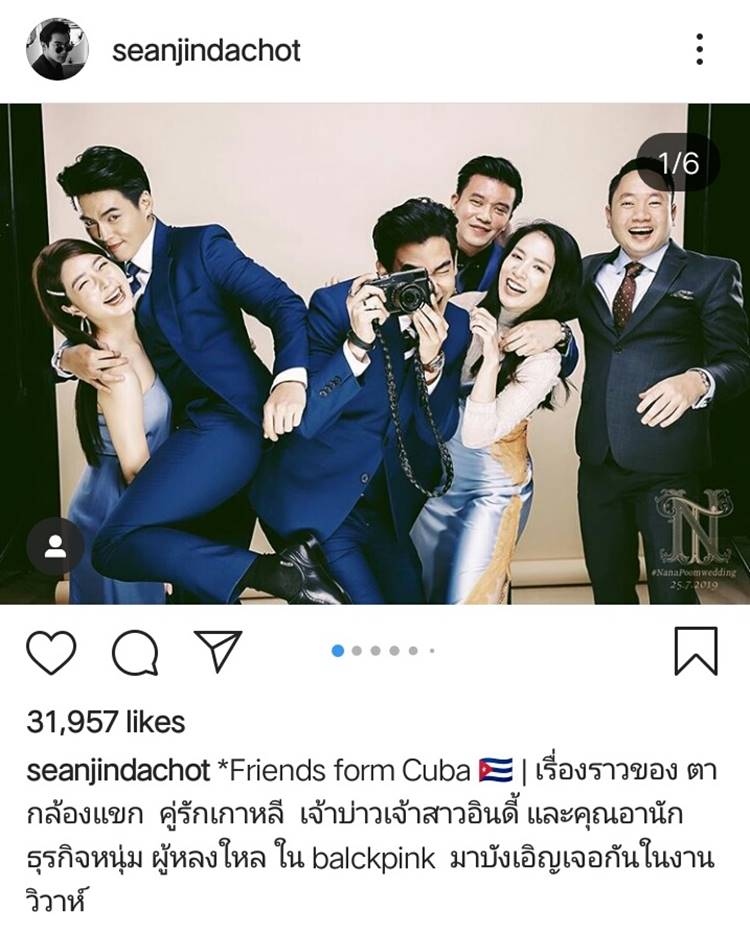Select the first blue carousel dot

coord(337,651)
